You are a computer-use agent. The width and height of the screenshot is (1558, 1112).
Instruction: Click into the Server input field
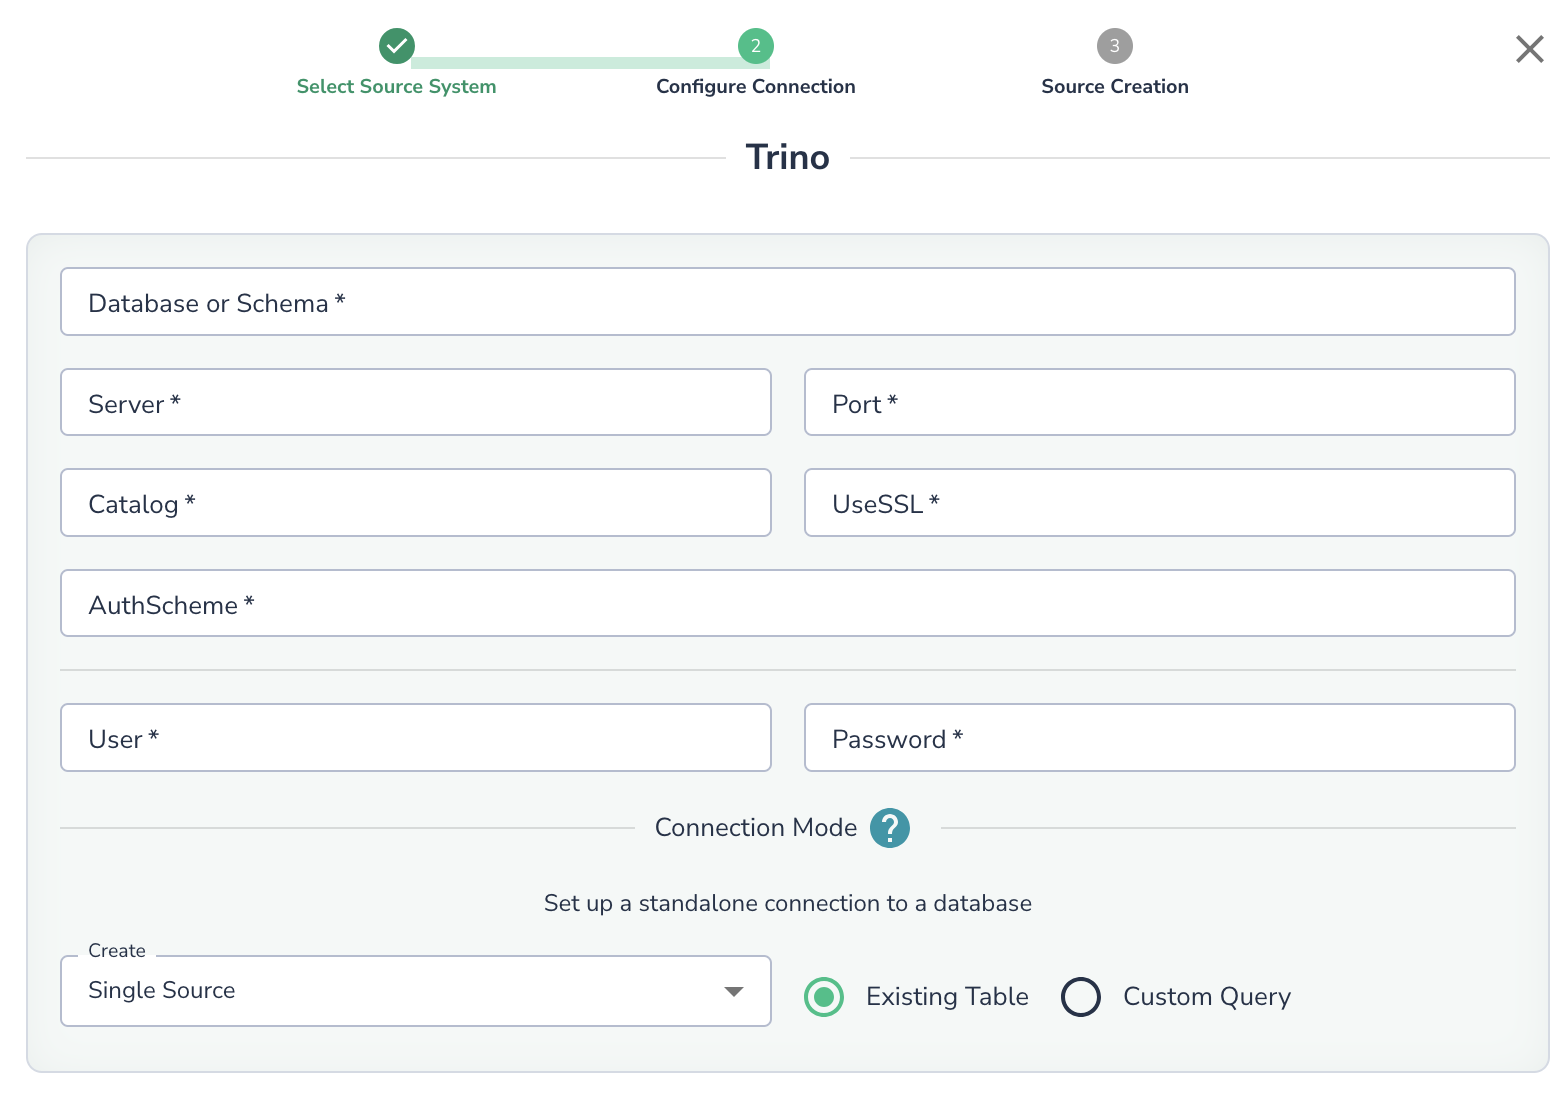(416, 402)
